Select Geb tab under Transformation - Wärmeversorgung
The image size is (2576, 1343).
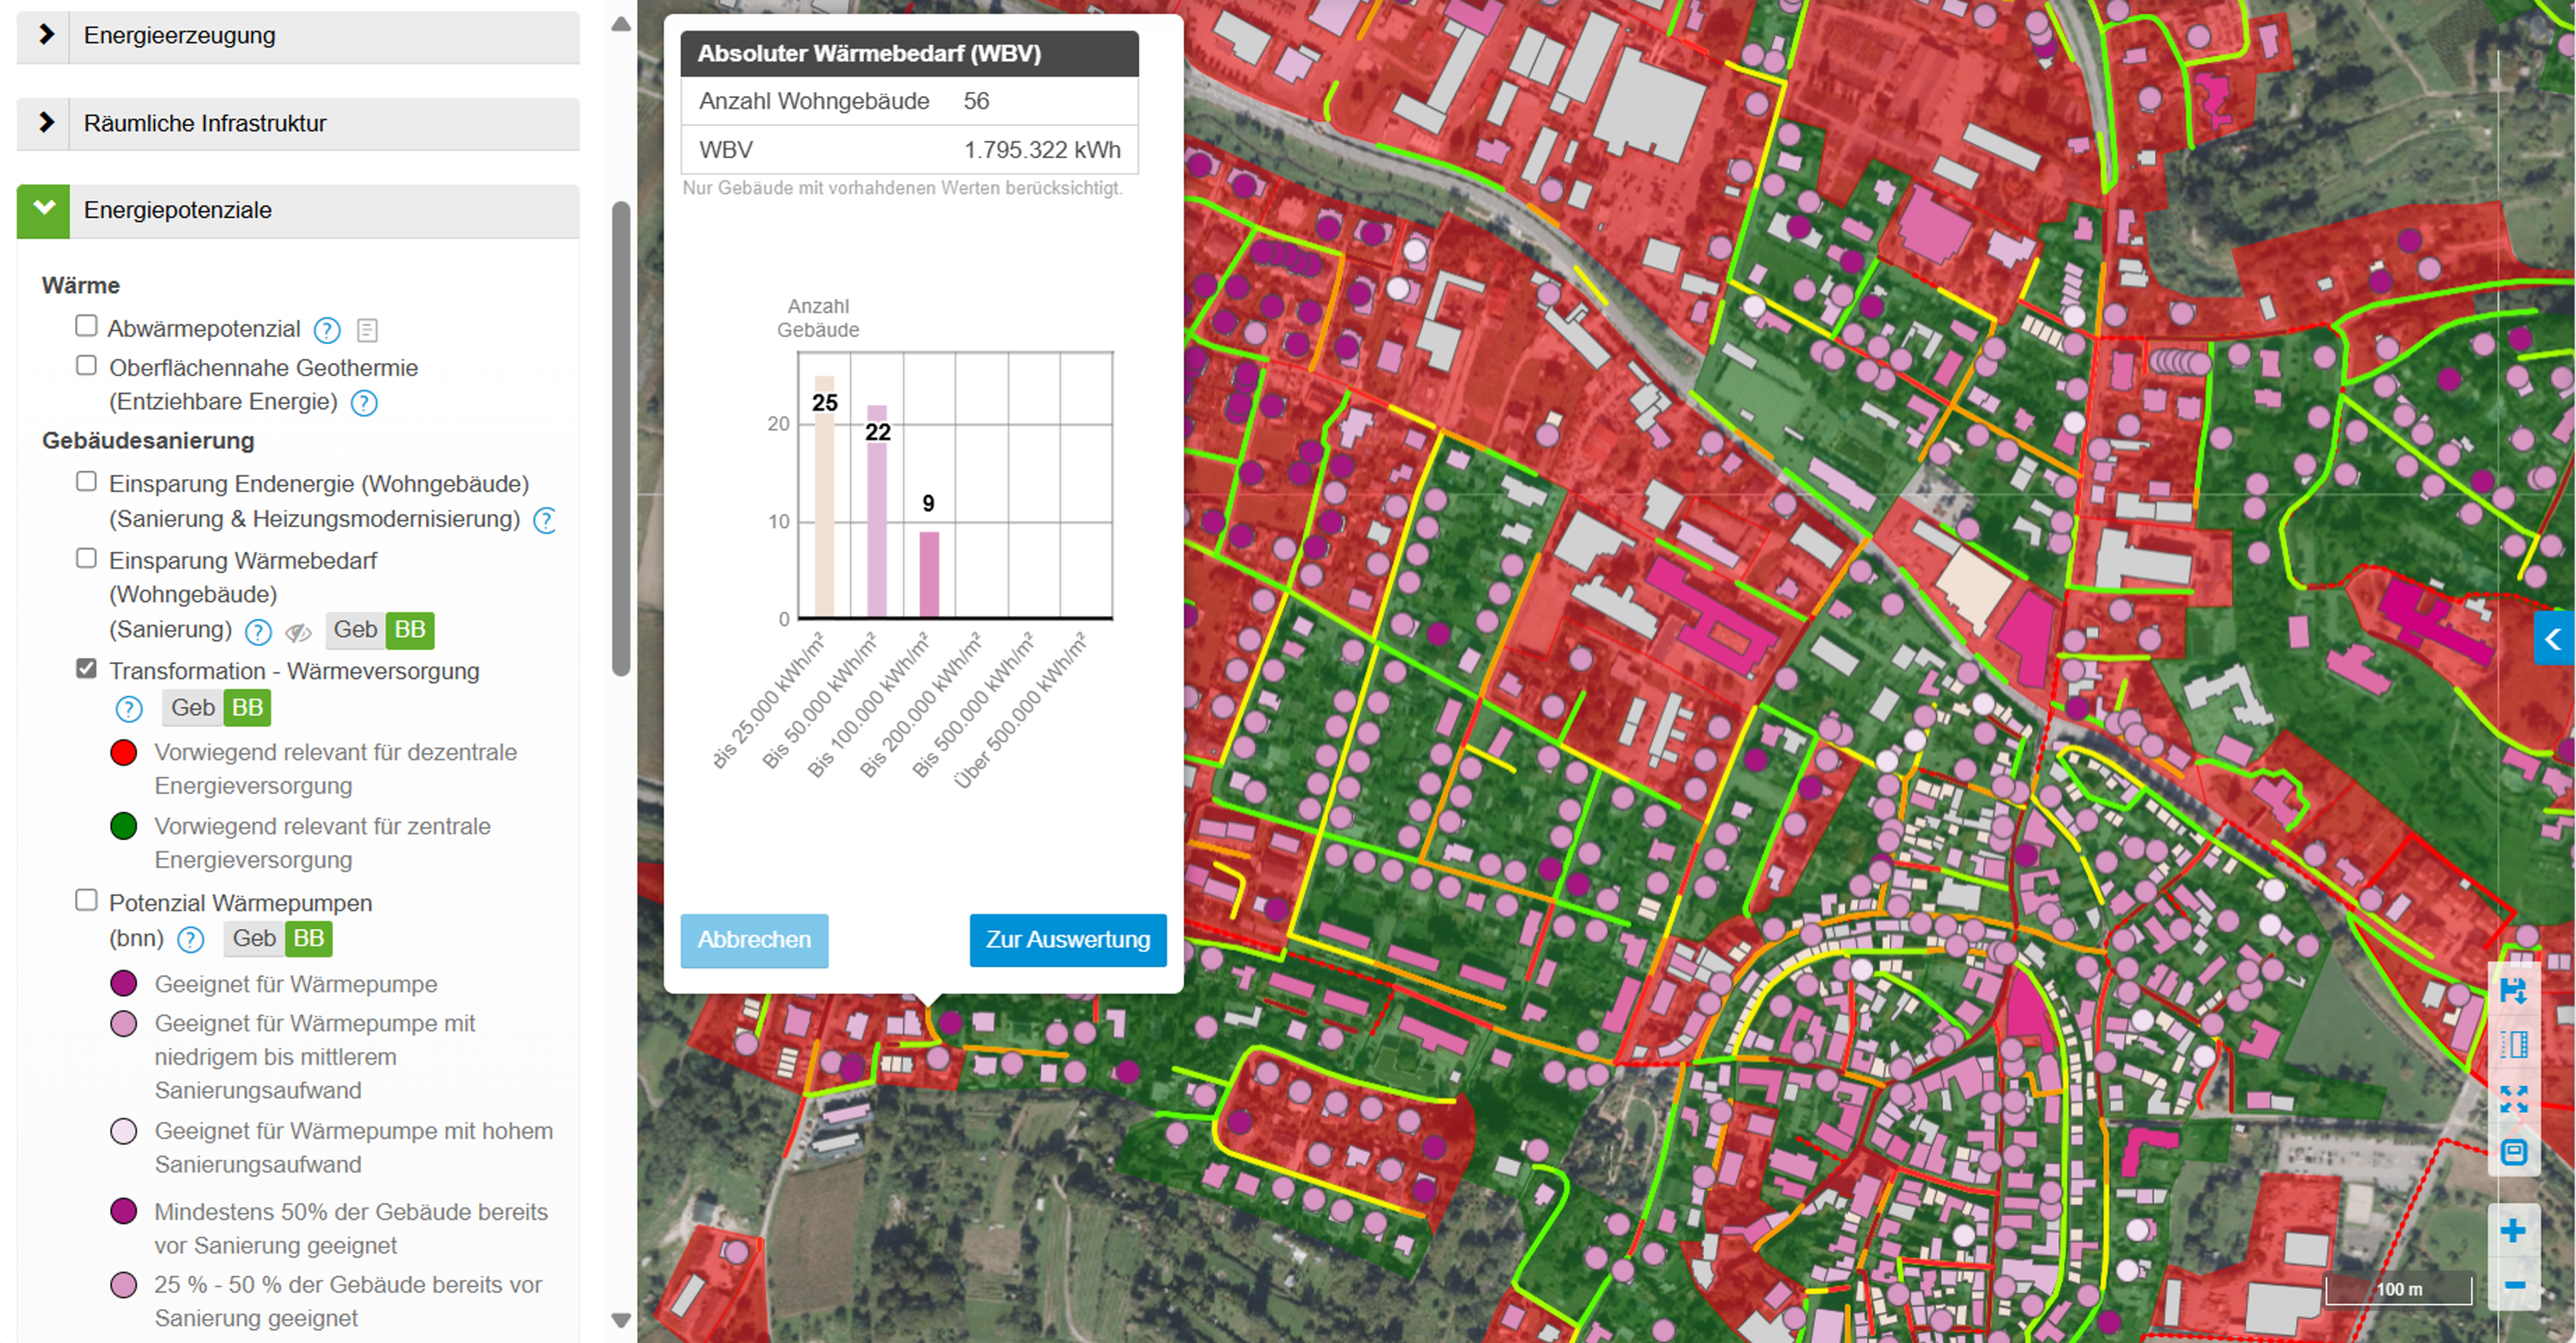[192, 708]
